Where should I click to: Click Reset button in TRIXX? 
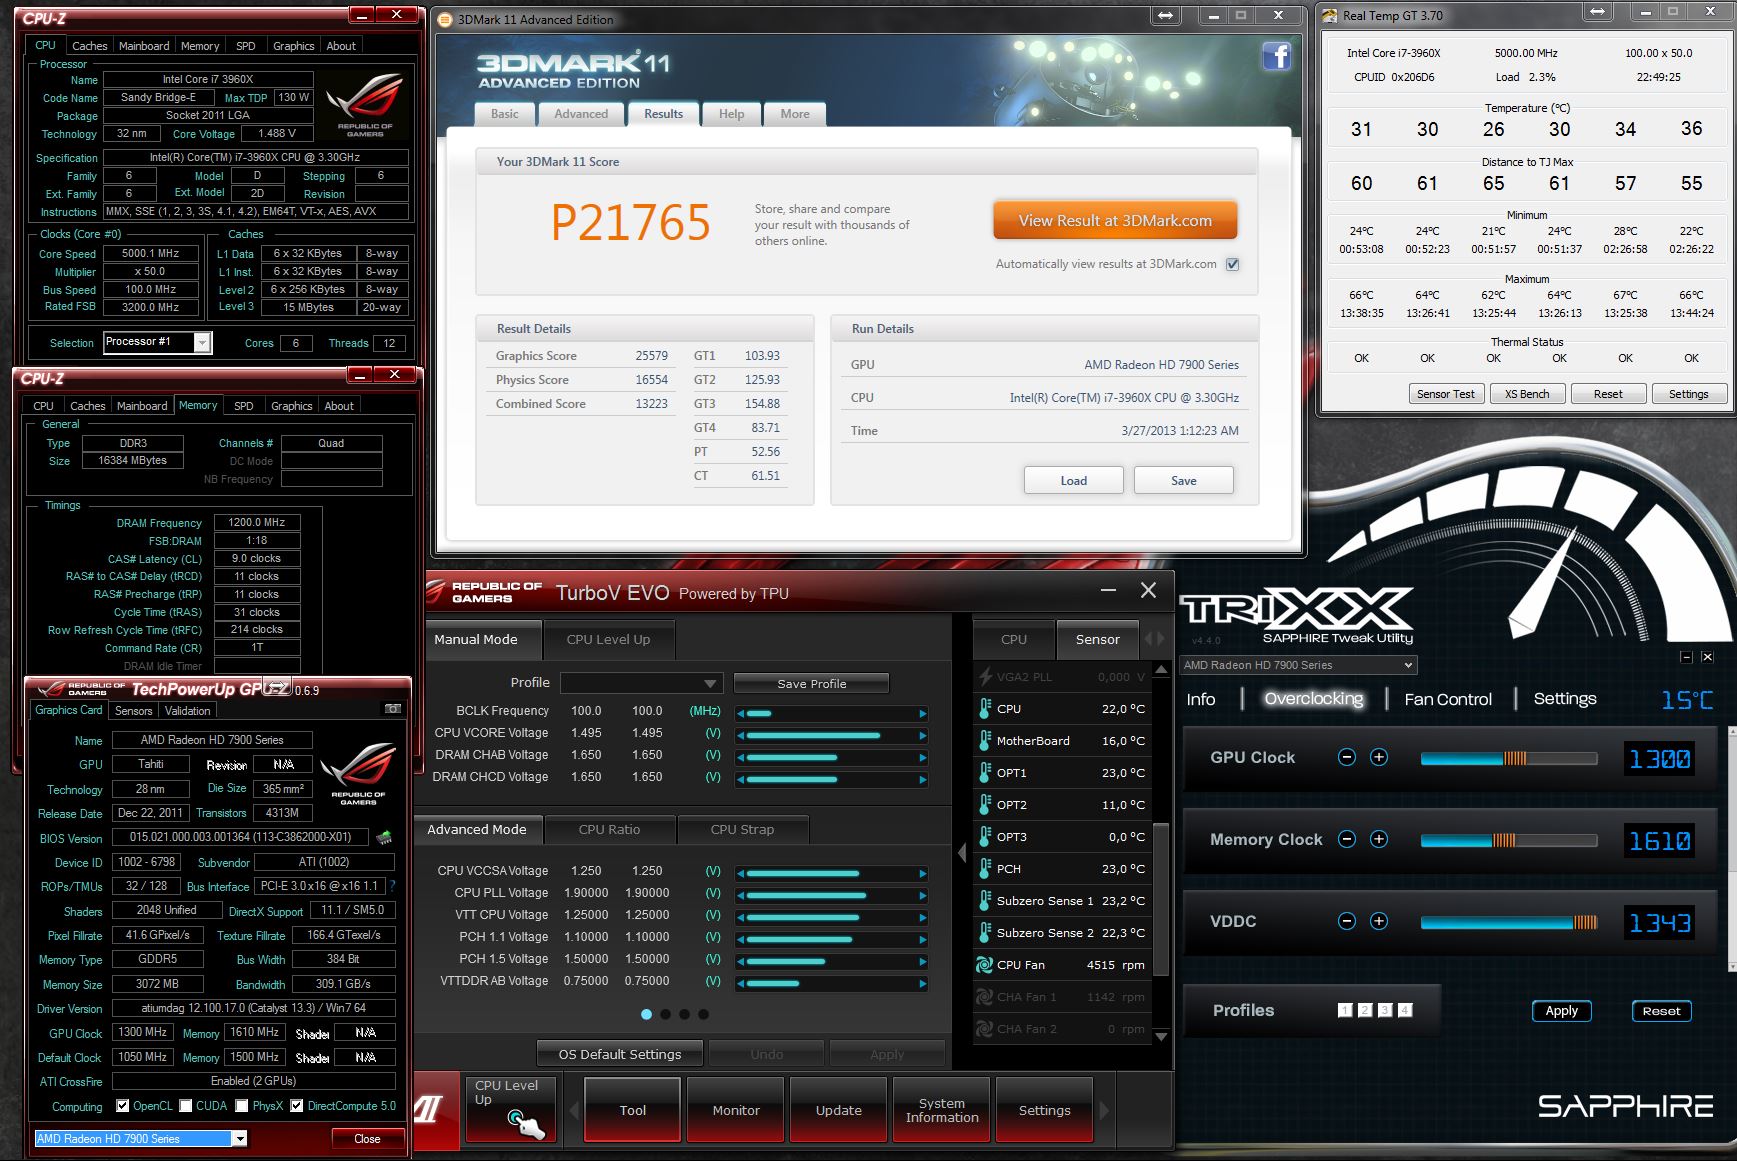click(1661, 1011)
